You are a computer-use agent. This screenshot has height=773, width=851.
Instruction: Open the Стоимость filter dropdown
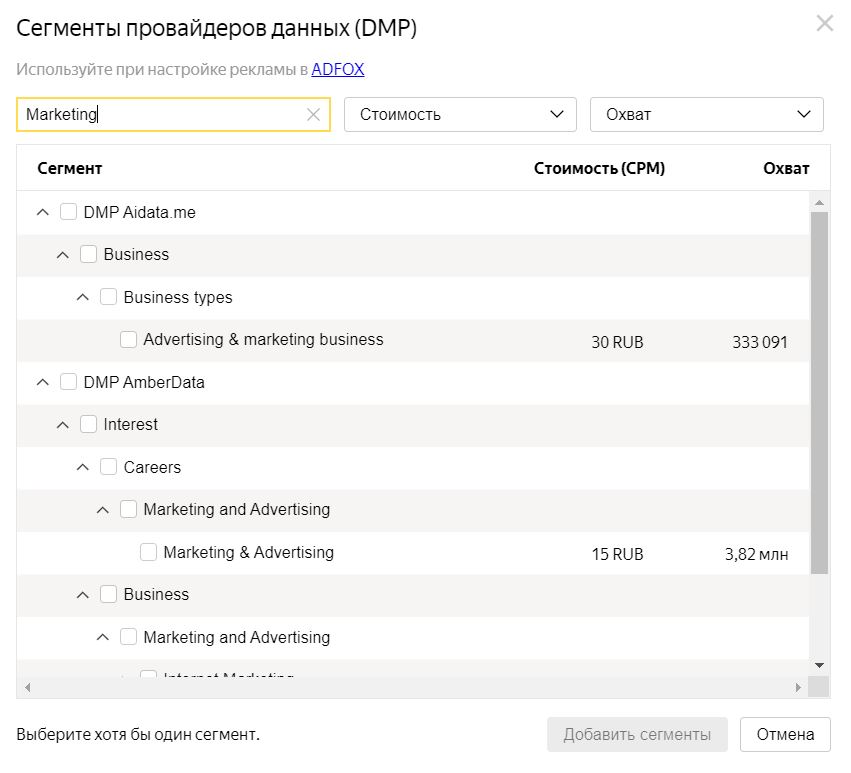point(460,115)
